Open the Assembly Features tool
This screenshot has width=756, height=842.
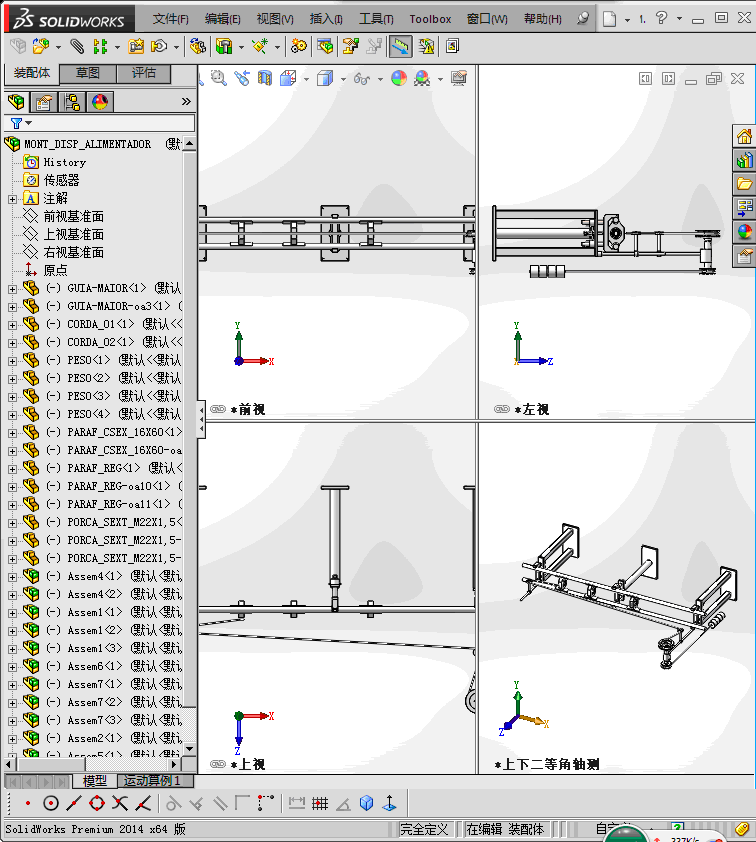(x=223, y=47)
